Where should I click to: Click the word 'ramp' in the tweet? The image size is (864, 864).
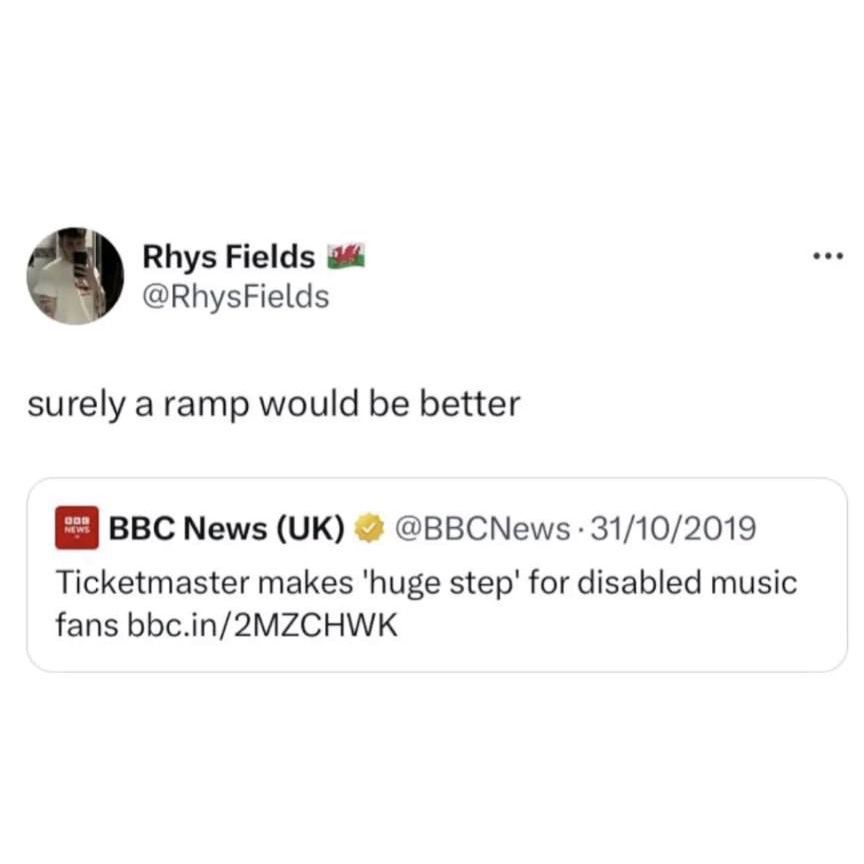click(x=204, y=406)
